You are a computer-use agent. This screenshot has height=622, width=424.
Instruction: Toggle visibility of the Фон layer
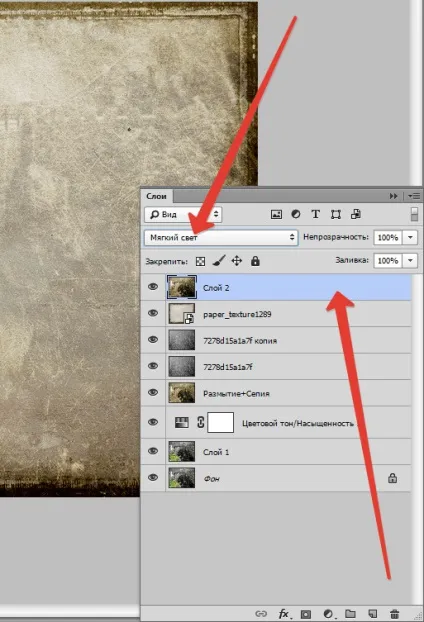click(153, 477)
